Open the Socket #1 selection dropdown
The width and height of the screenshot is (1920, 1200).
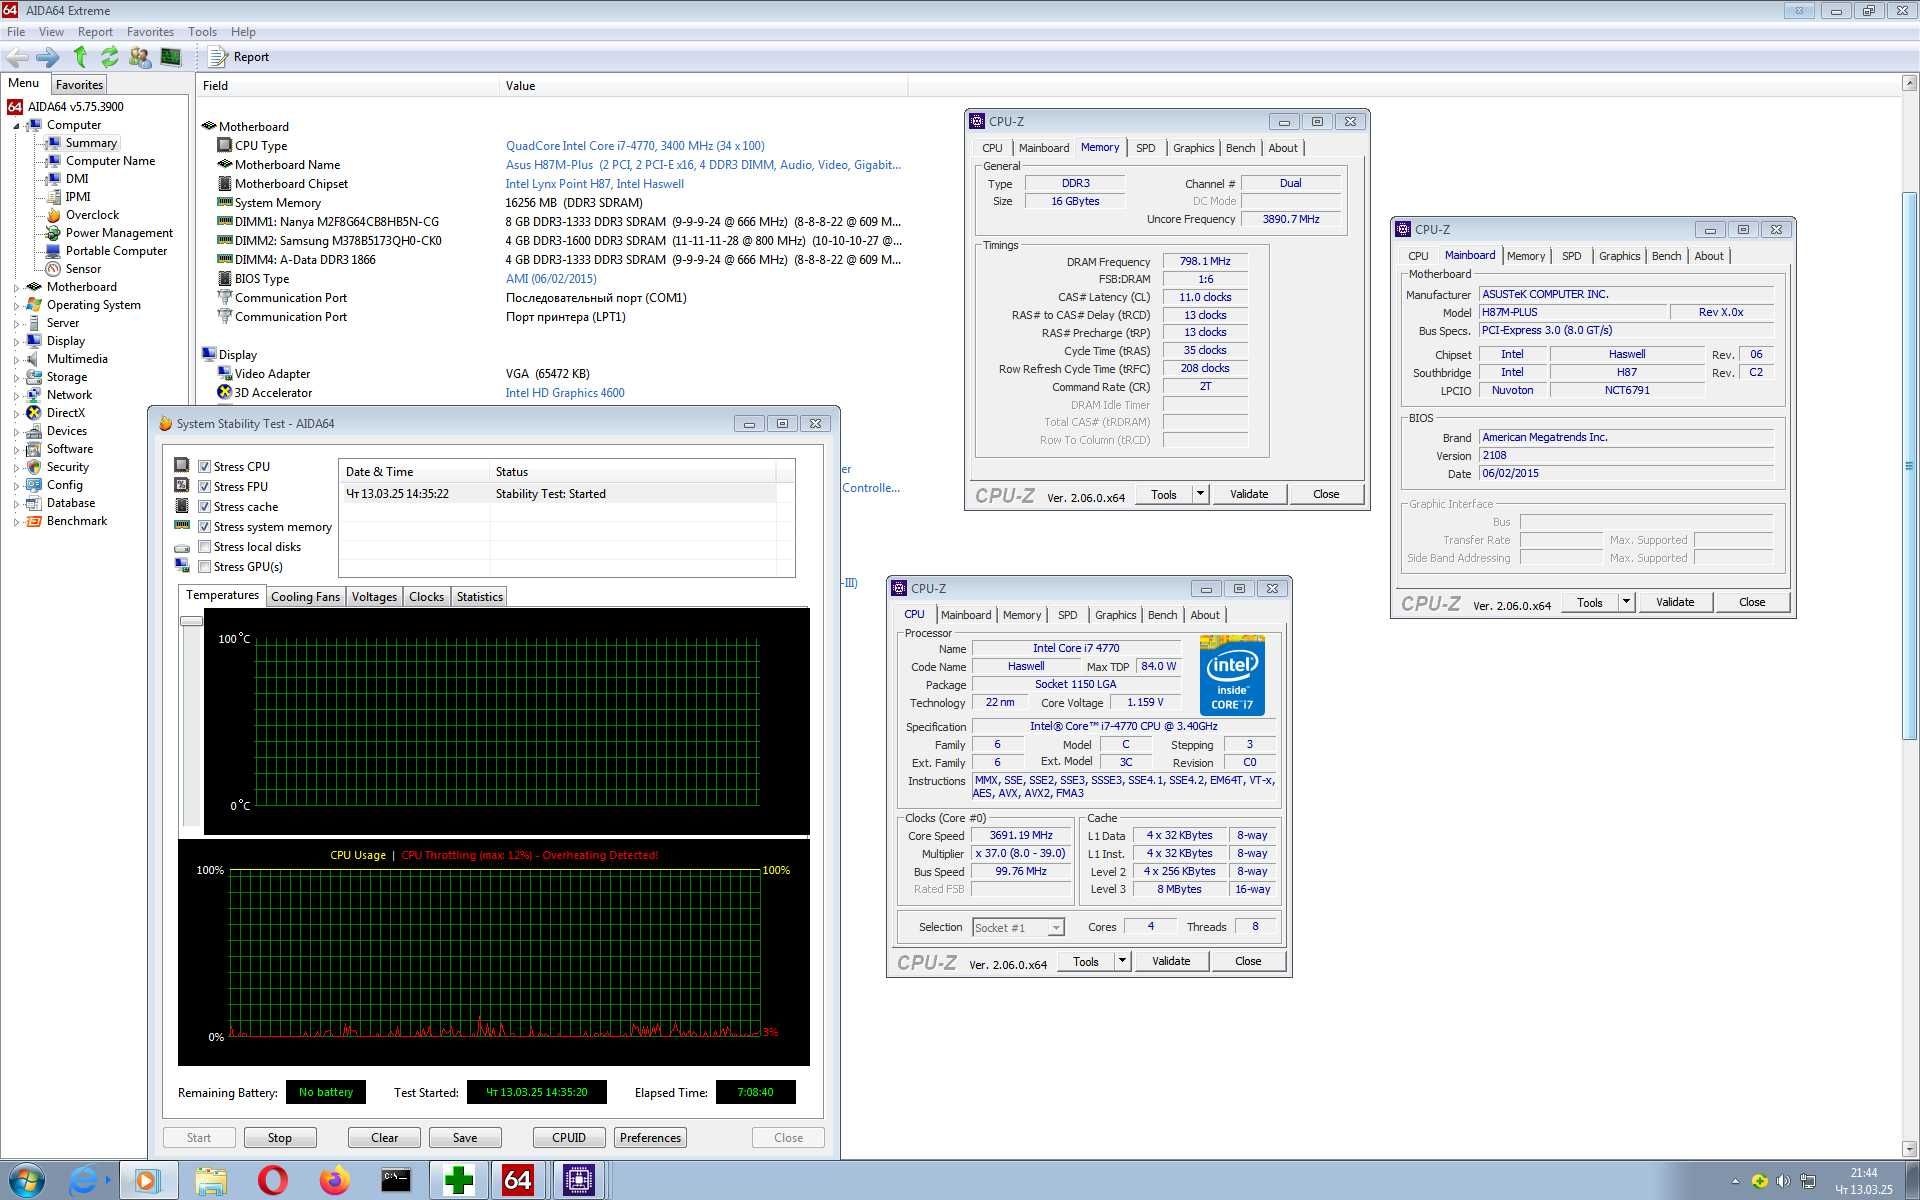[1056, 928]
